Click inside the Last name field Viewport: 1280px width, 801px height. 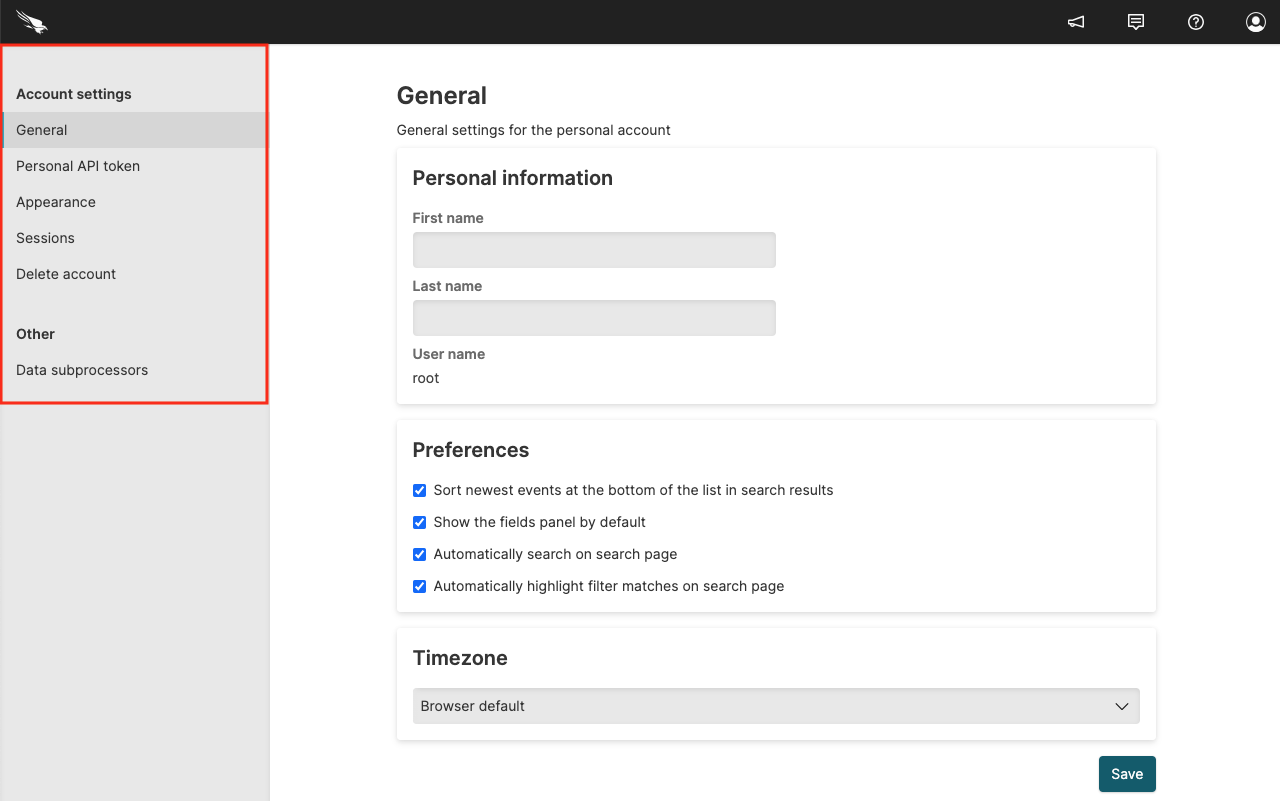(x=594, y=318)
